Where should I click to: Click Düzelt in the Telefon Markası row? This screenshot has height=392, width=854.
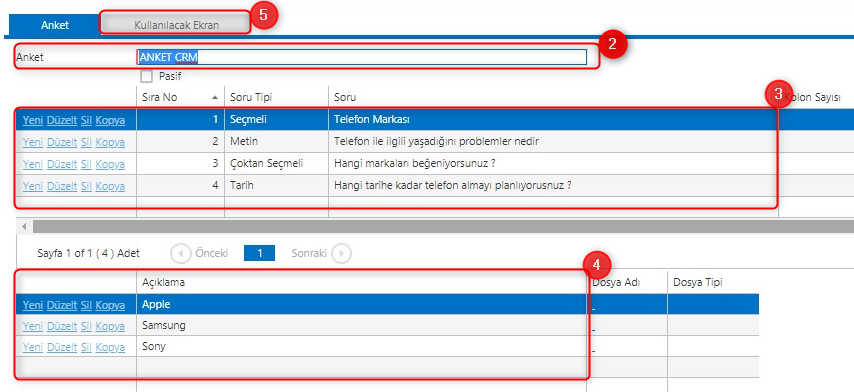[62, 120]
